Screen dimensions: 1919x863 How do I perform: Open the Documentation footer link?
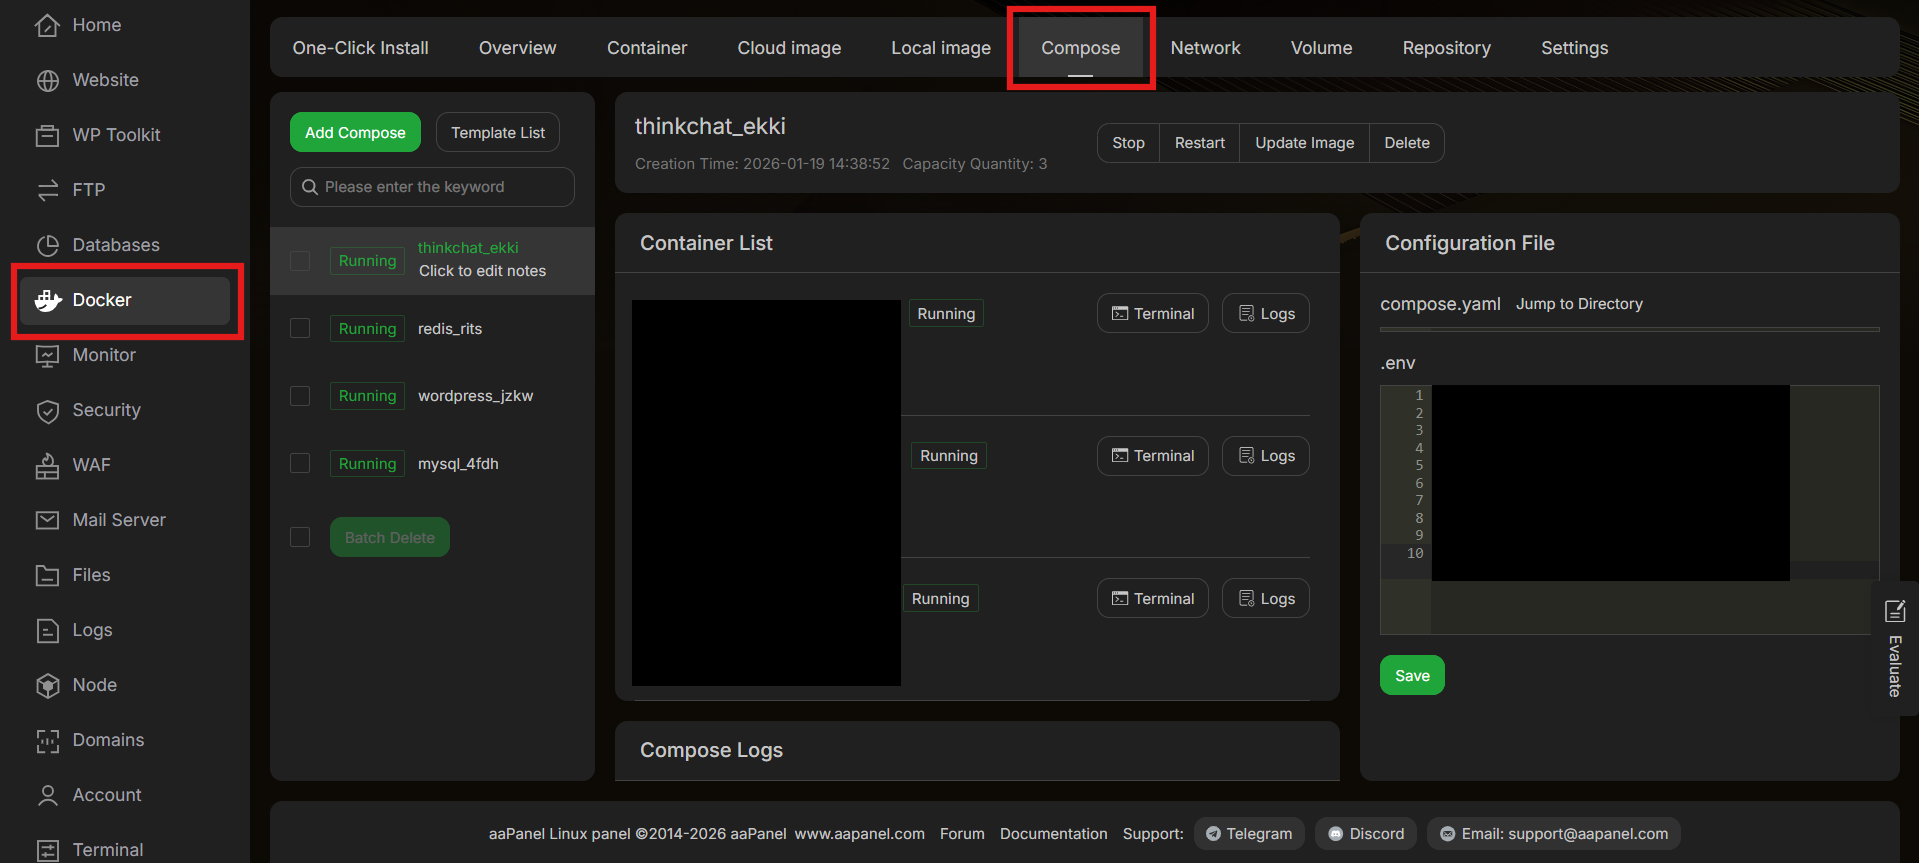tap(1054, 834)
